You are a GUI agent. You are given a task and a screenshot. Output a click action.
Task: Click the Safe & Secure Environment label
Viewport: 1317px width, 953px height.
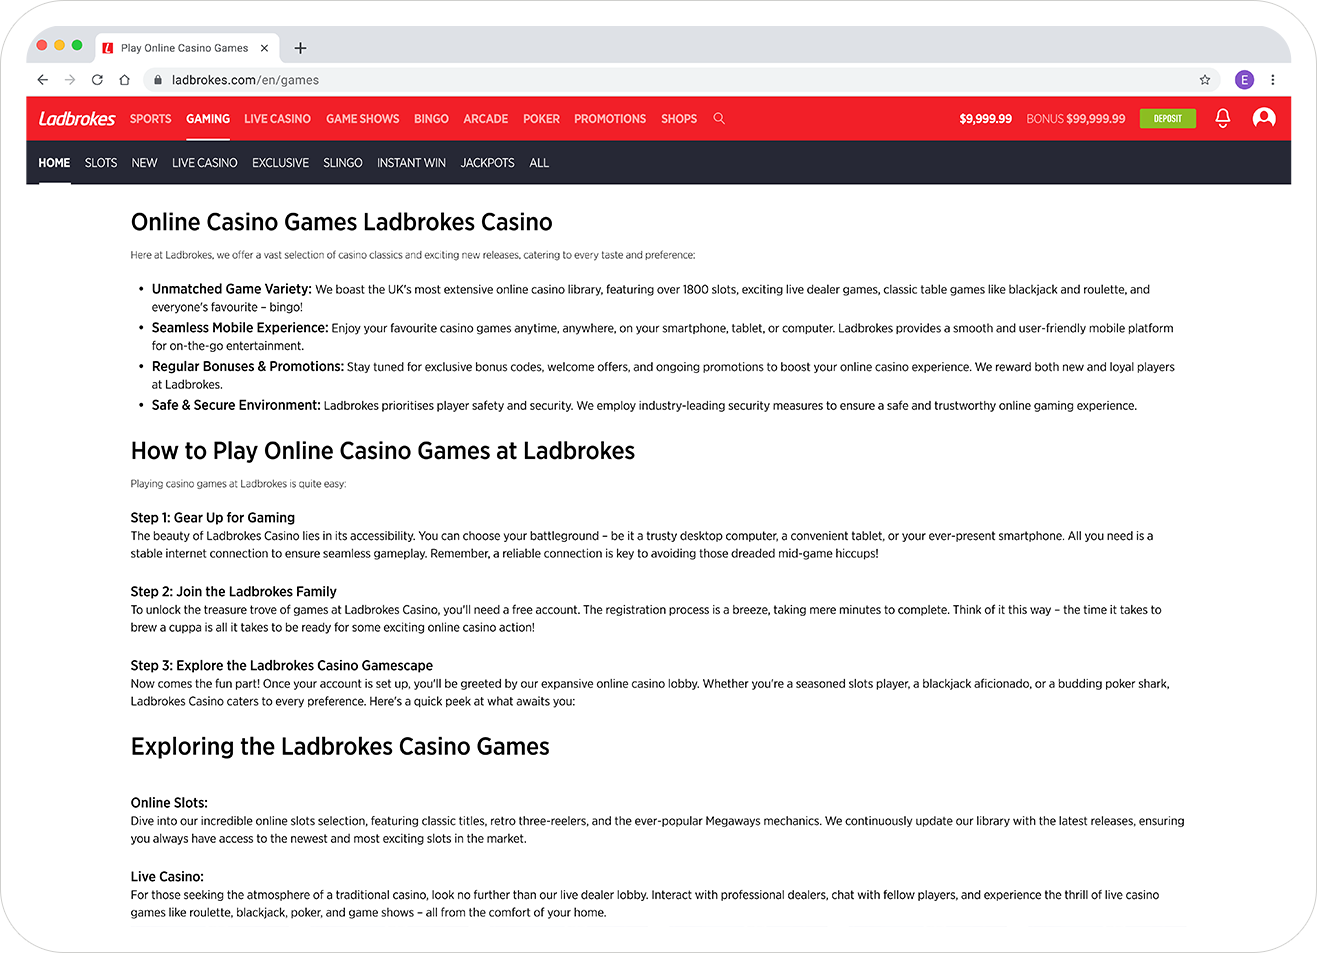[x=236, y=405]
